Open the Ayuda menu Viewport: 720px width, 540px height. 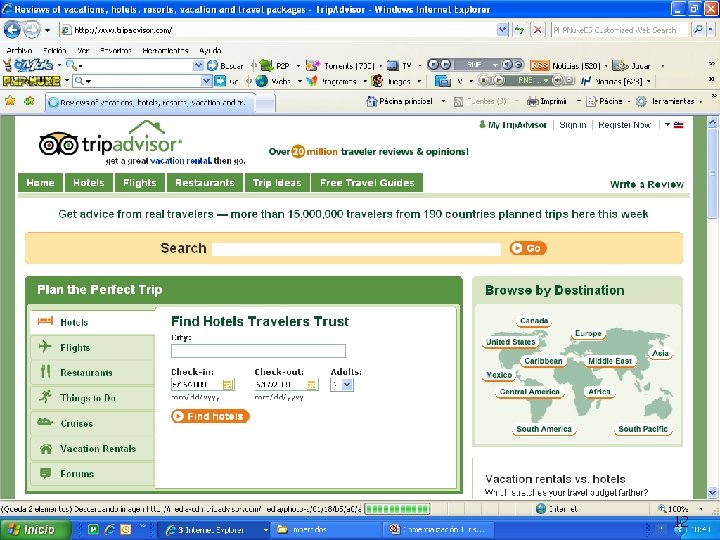(x=210, y=51)
